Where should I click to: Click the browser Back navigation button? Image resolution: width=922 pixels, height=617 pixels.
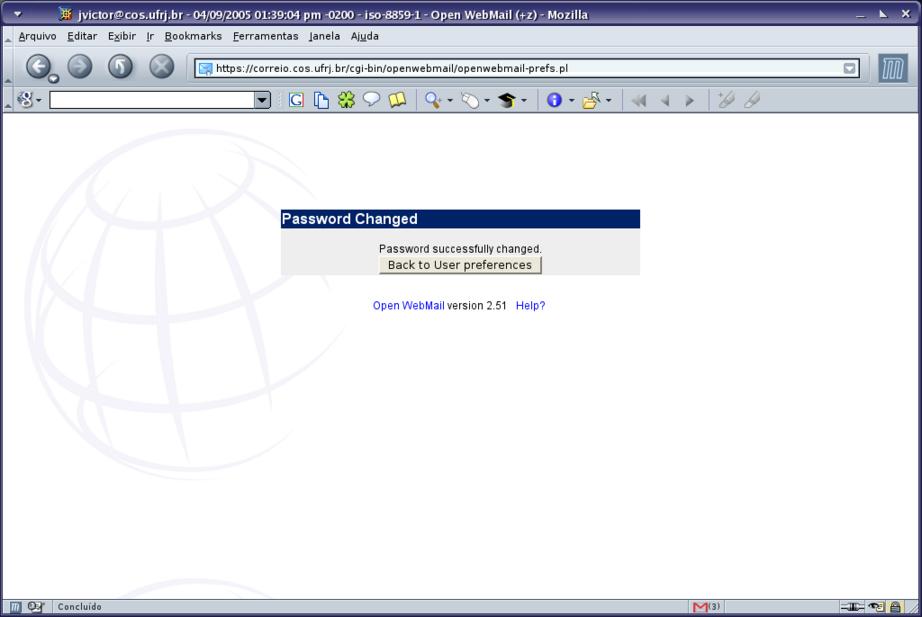pyautogui.click(x=38, y=68)
